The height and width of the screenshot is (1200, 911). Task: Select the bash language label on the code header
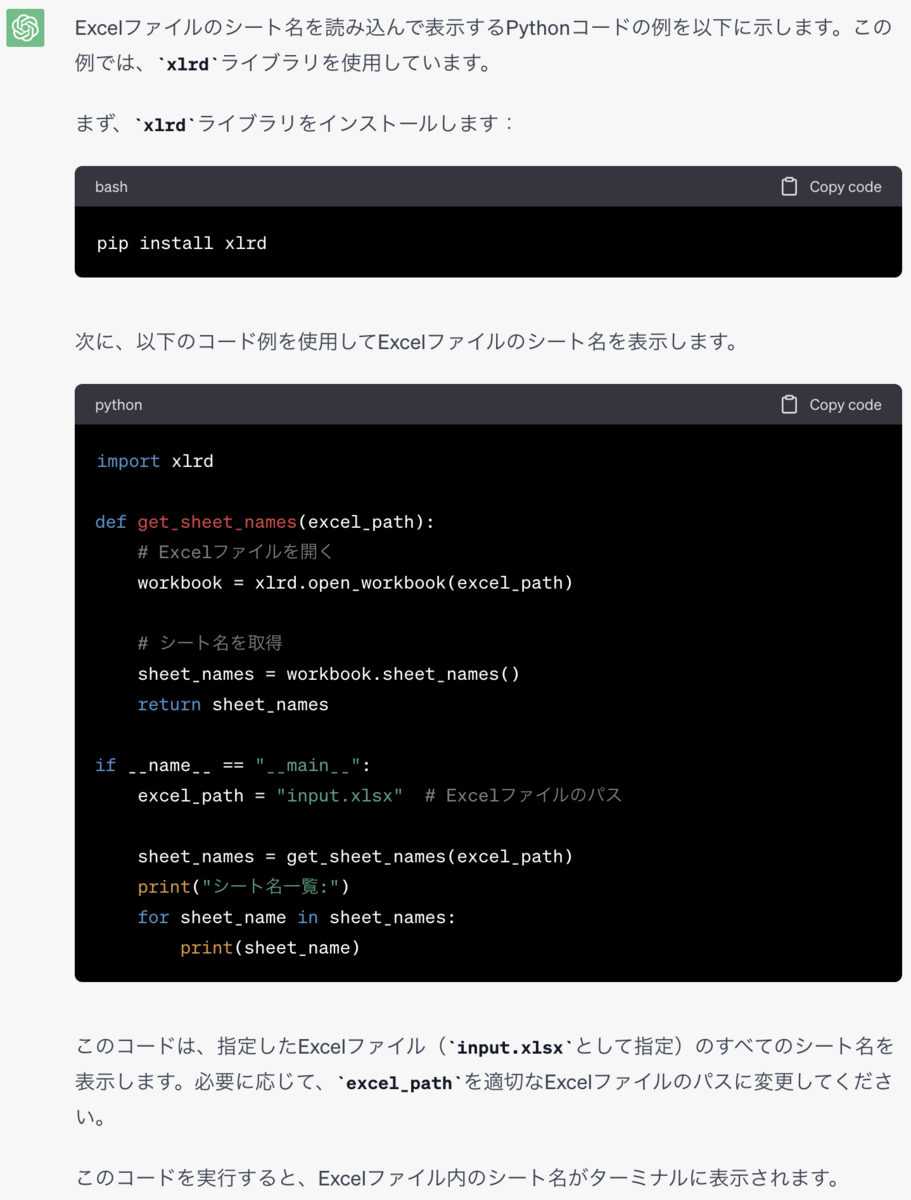point(111,186)
